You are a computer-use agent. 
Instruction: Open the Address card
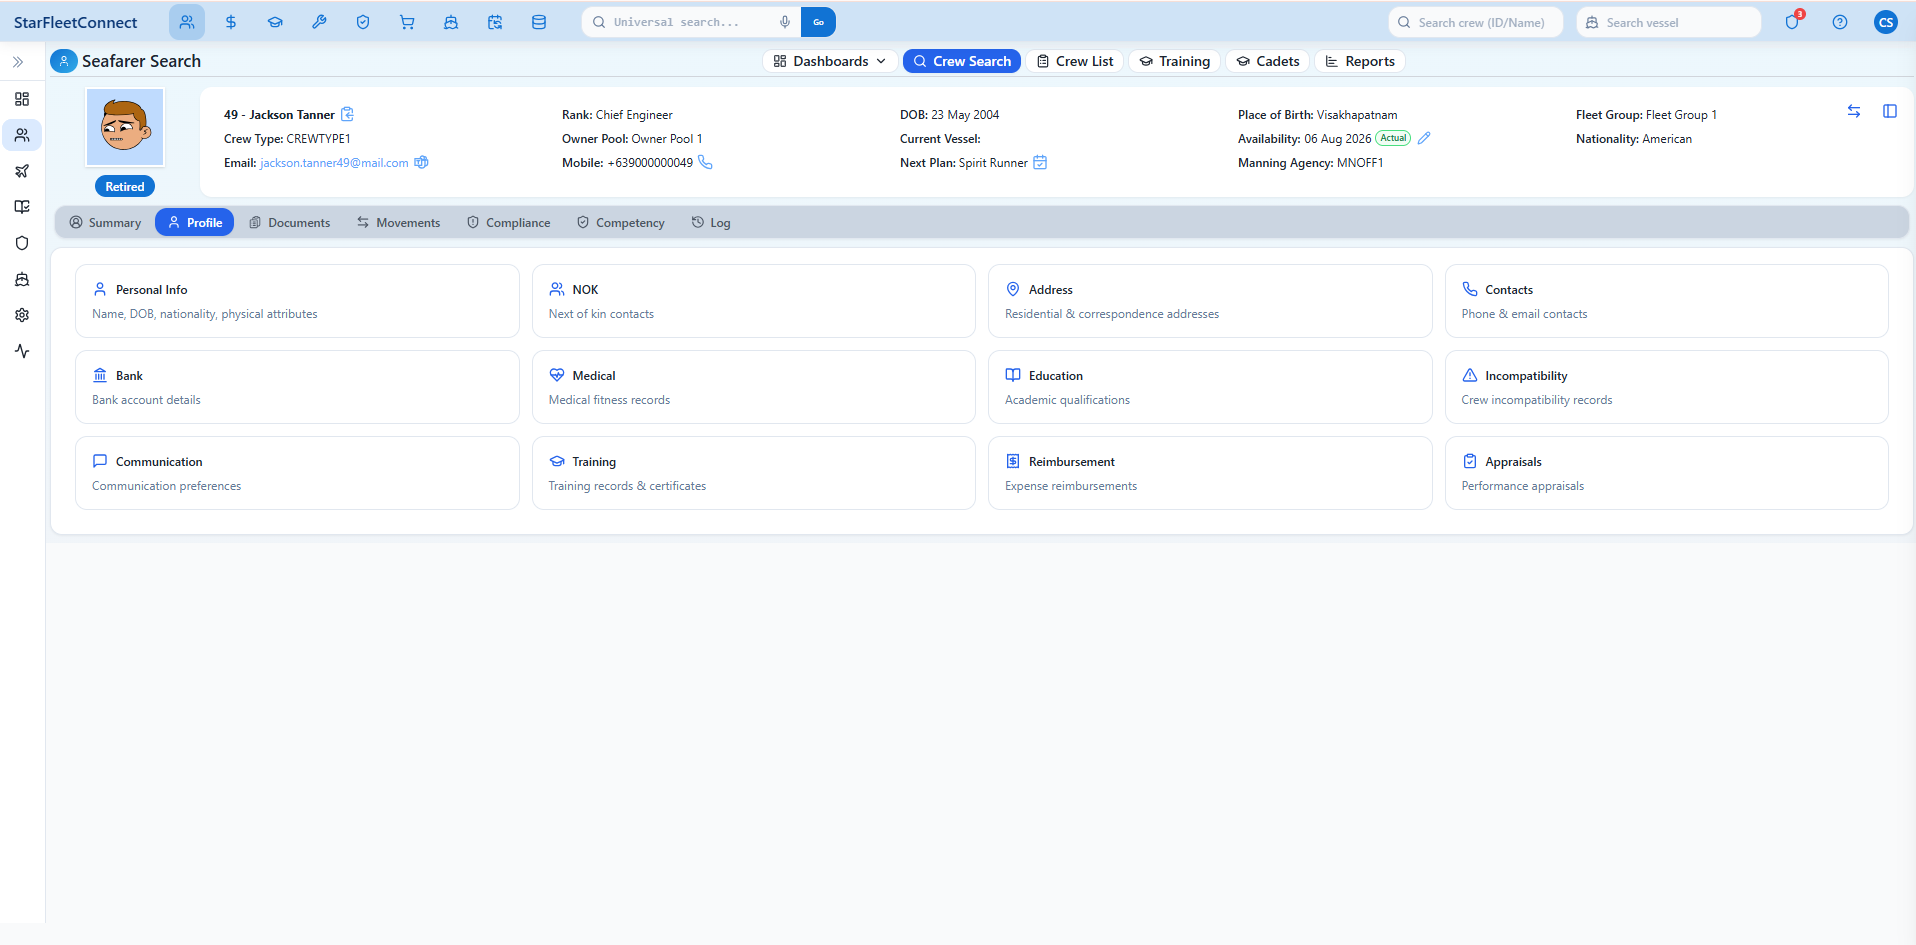point(1210,301)
